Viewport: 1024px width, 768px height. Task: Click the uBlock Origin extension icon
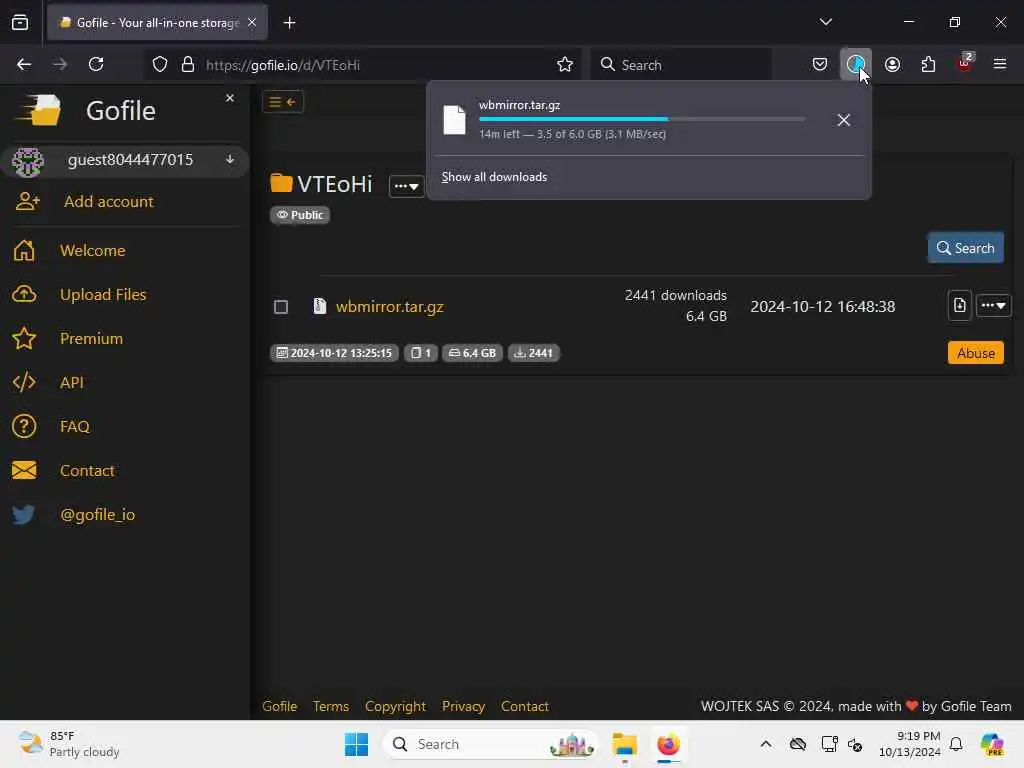[965, 64]
